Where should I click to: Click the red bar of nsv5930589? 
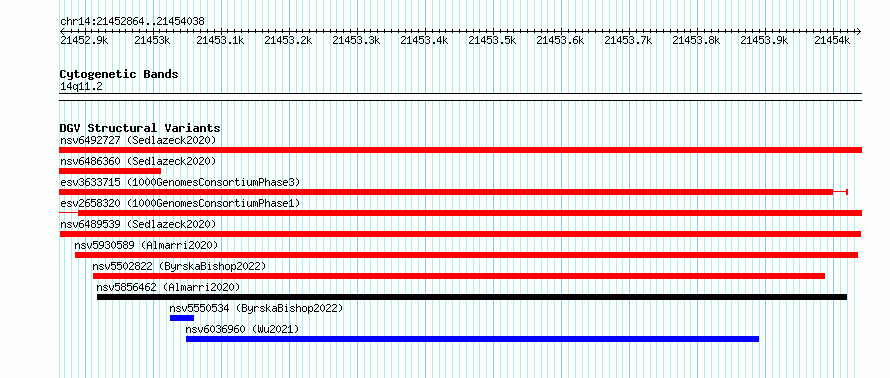pyautogui.click(x=467, y=255)
